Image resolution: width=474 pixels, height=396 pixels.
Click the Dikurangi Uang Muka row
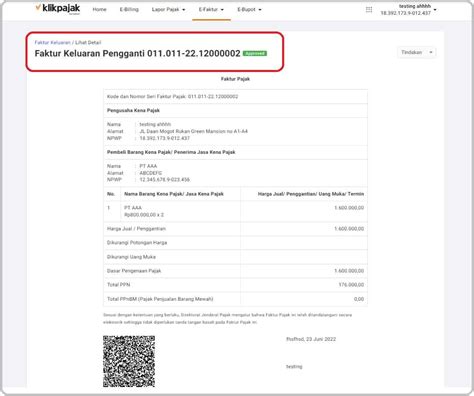pos(235,257)
